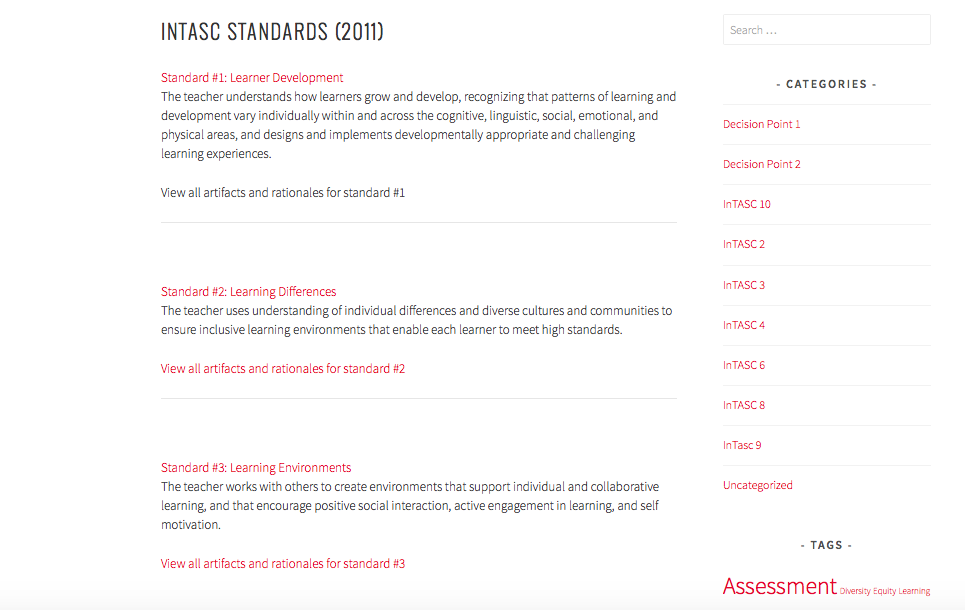Open the Decision Point 1 category
This screenshot has width=965, height=610.
click(762, 125)
